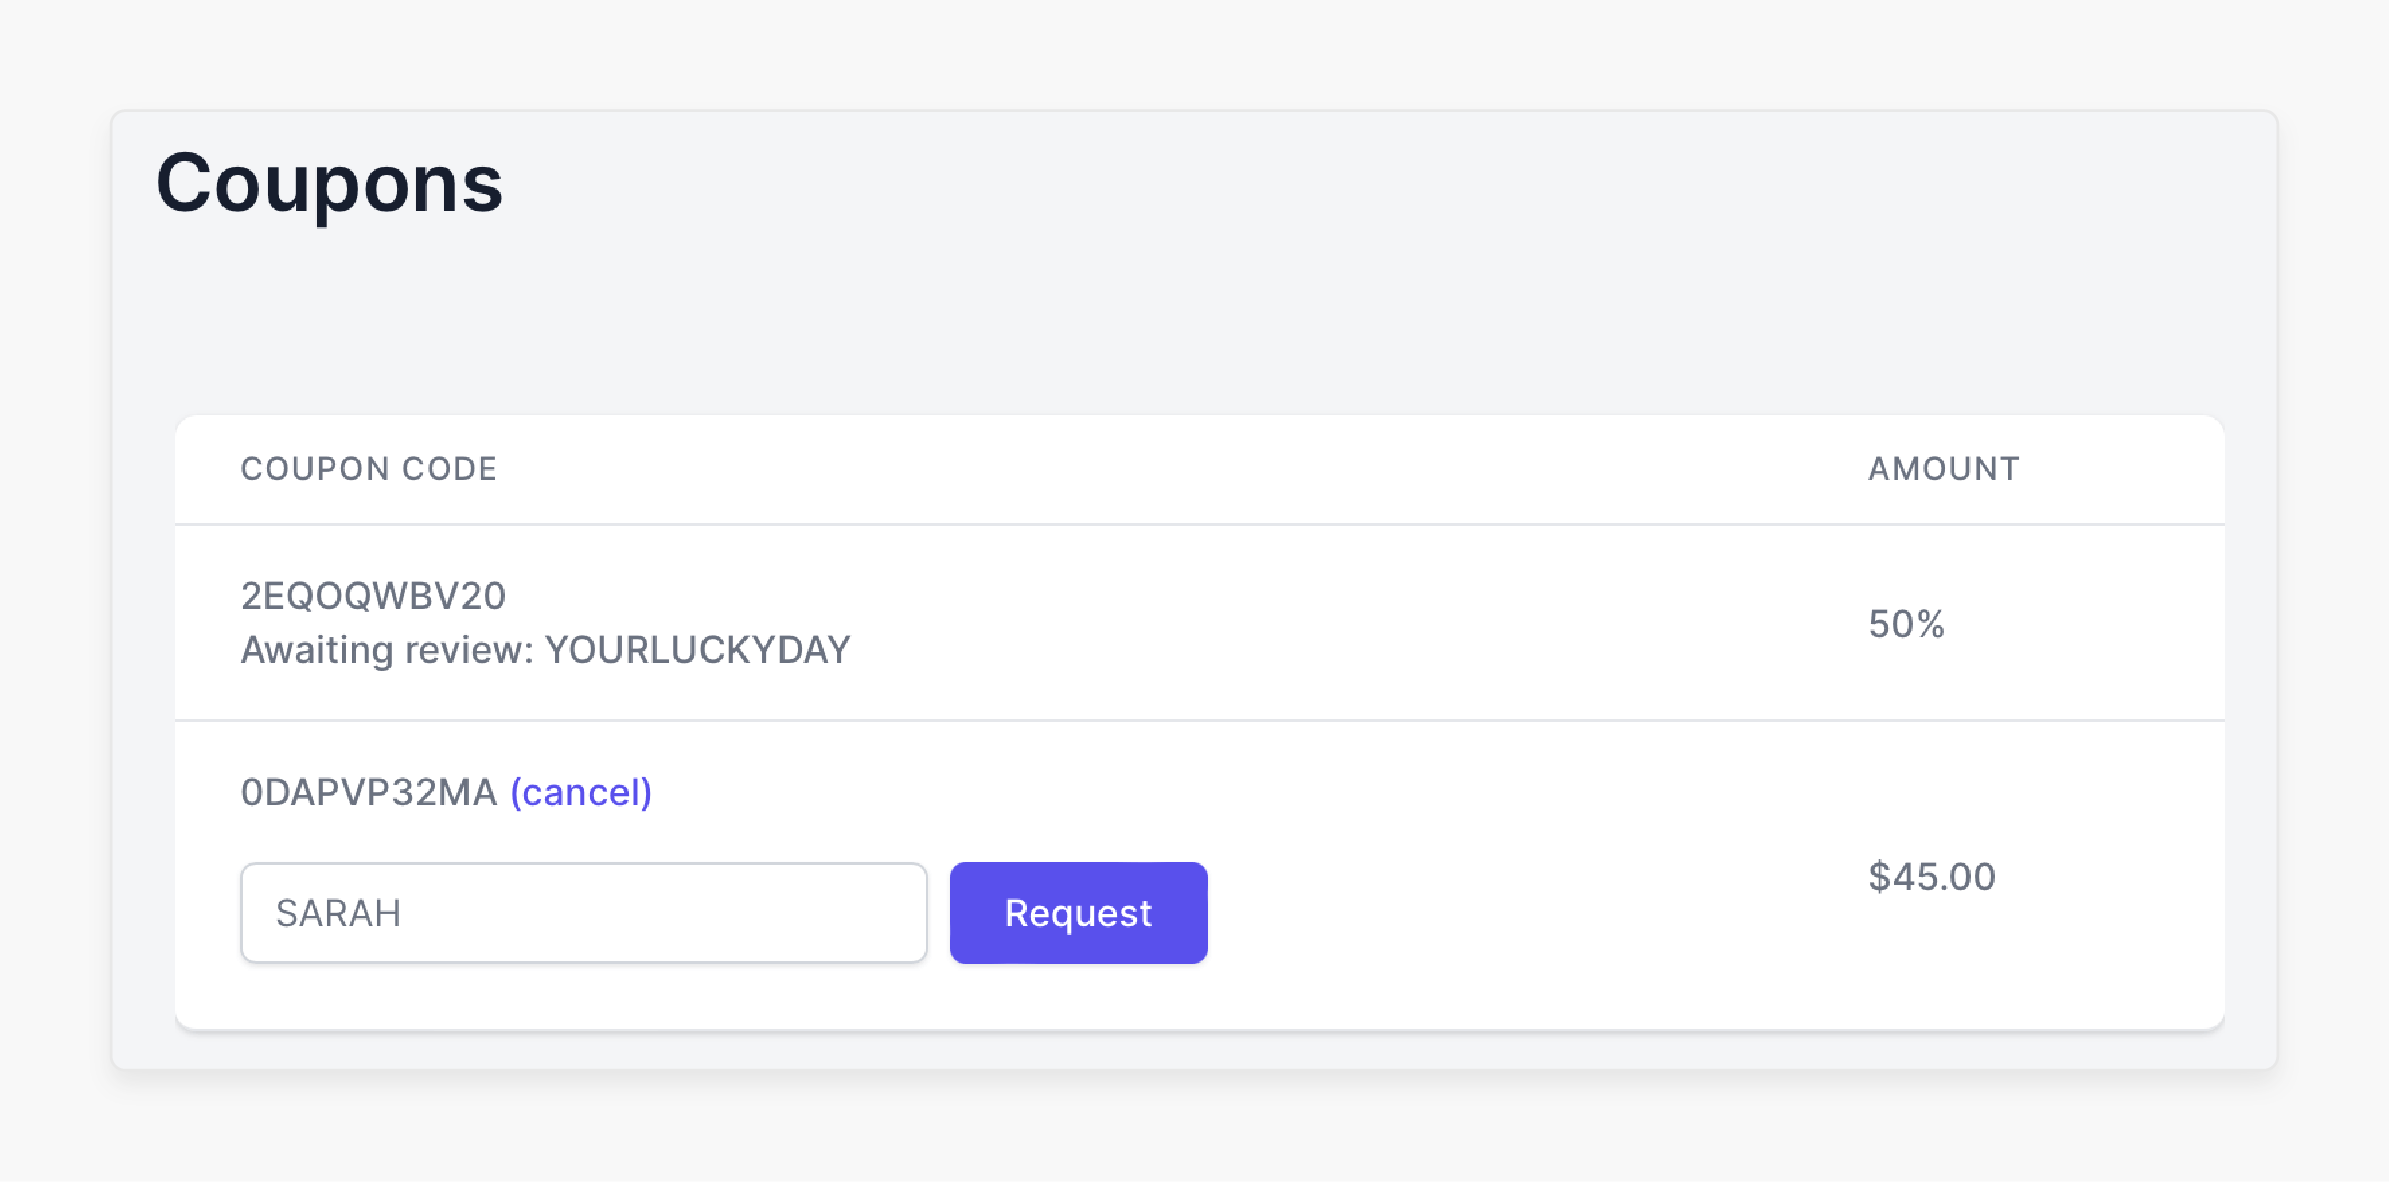Screen dimensions: 2389x1187
Task: Click the 50% amount value
Action: (1906, 624)
